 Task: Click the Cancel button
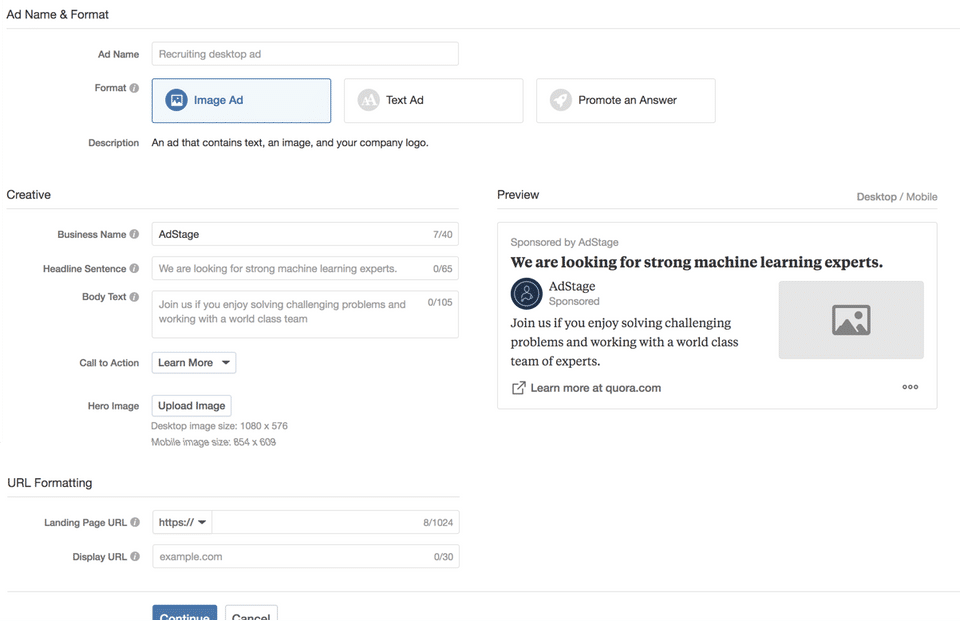[251, 615]
